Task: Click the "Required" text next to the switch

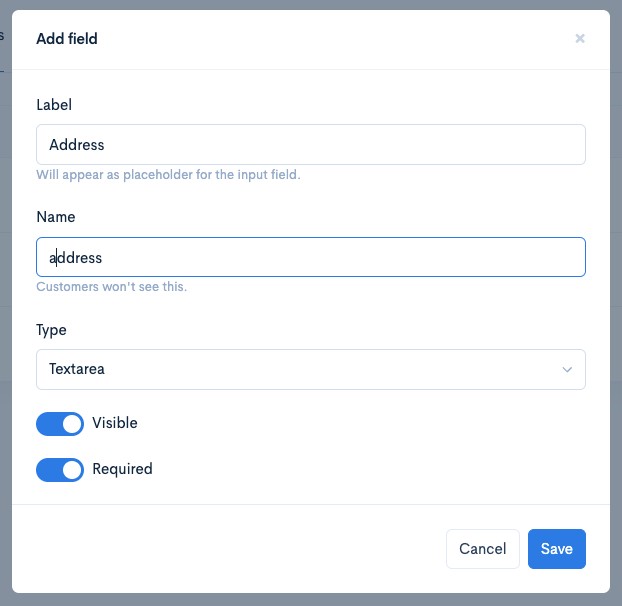Action: (x=122, y=469)
